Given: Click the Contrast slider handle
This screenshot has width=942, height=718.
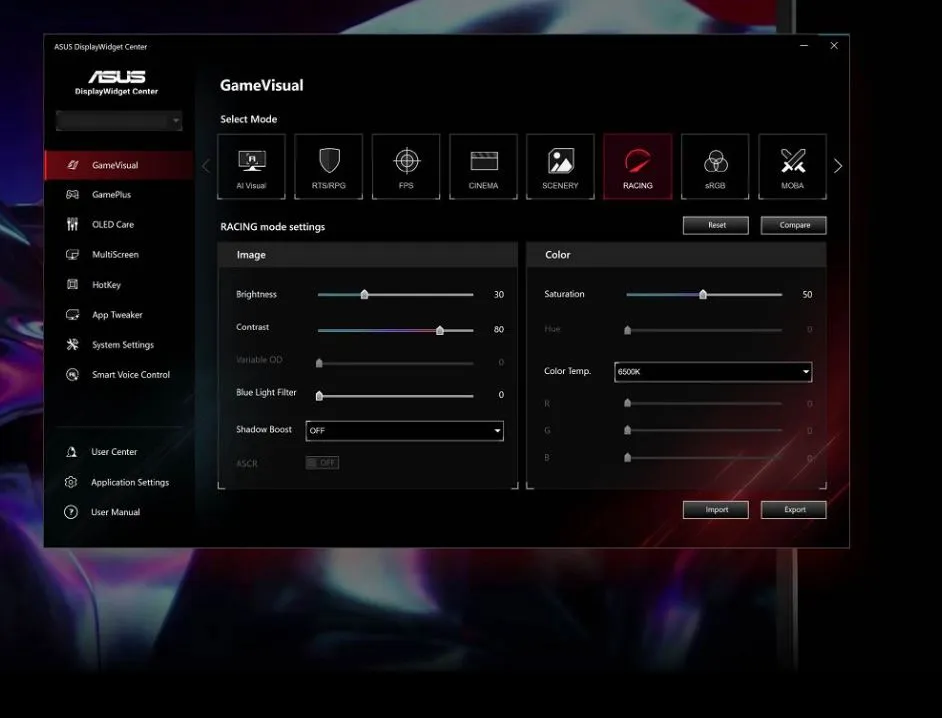Looking at the screenshot, I should click(x=440, y=330).
